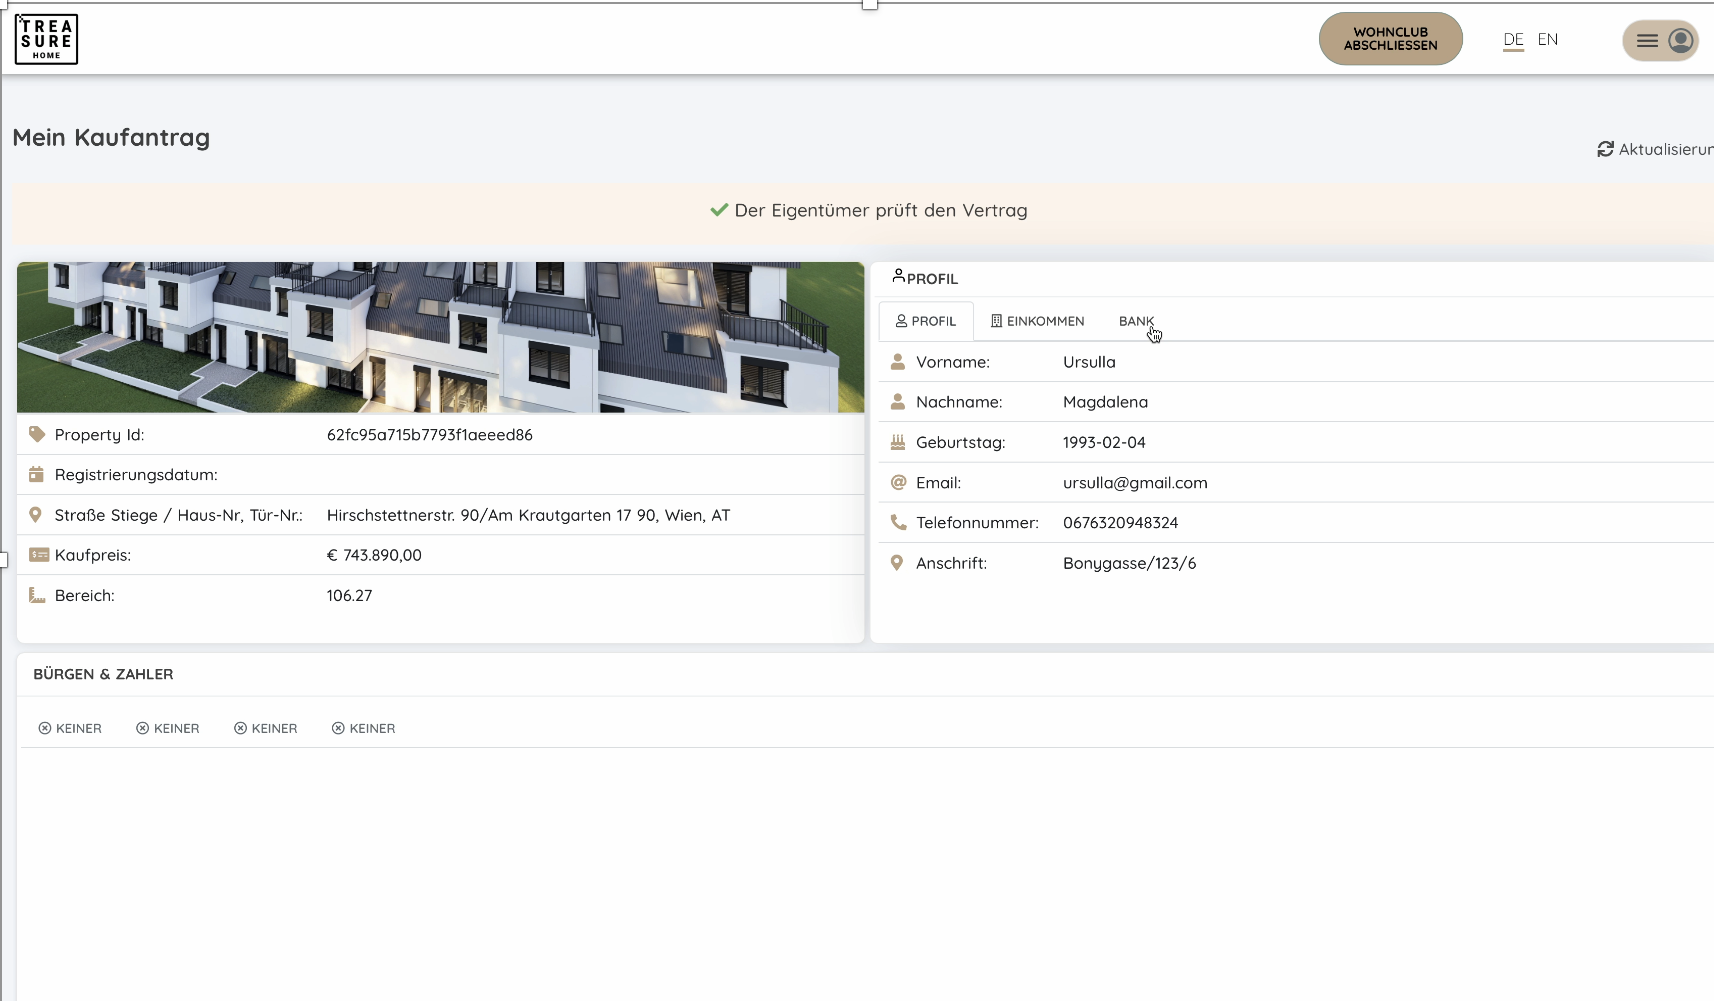Click the BÜRGEN & ZAHLER heading
Image resolution: width=1714 pixels, height=1001 pixels.
[x=103, y=674]
